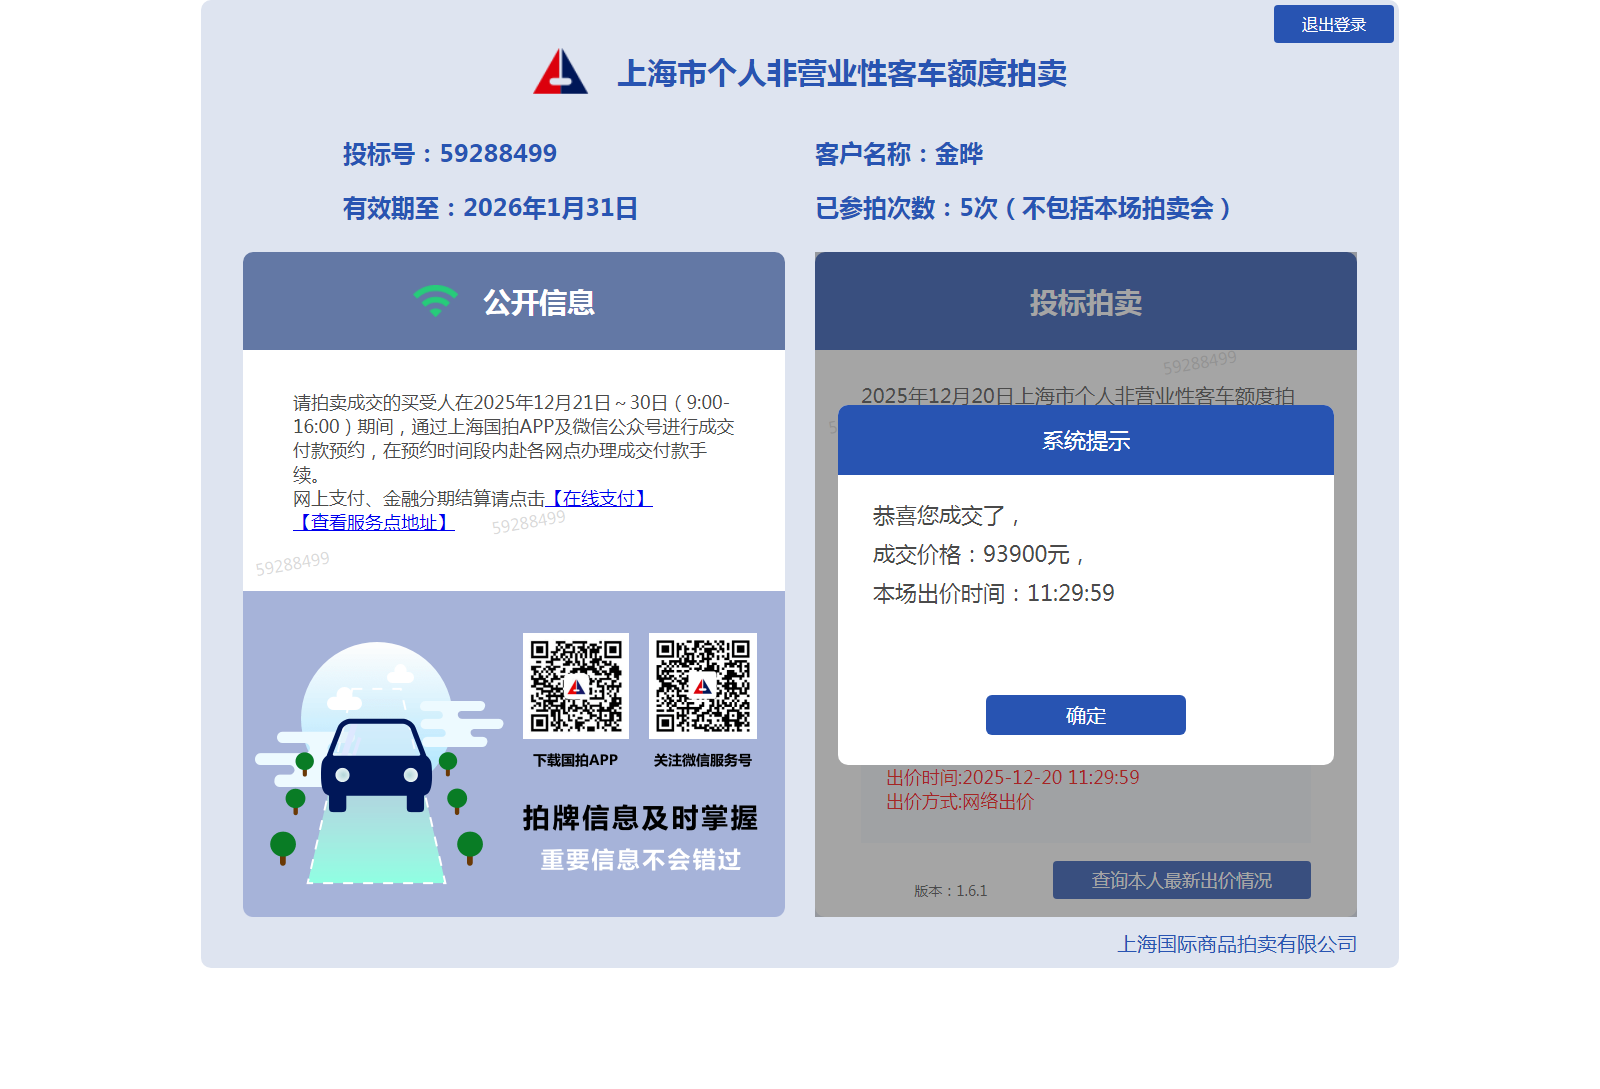Open the 【查看服务点地址】 link

(374, 522)
